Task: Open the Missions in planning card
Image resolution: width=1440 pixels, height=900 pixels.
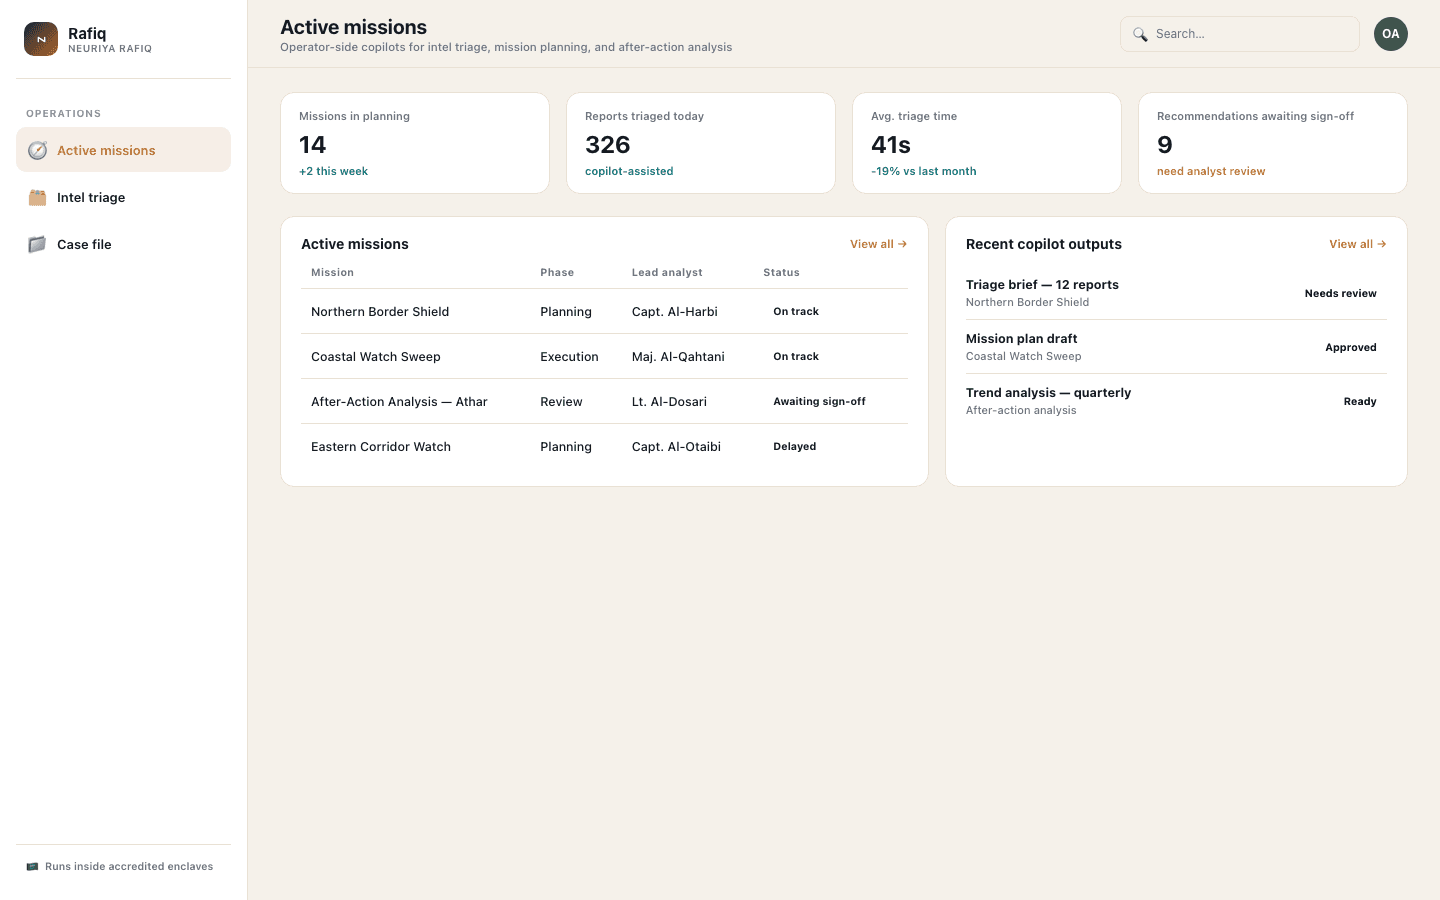Action: click(415, 143)
